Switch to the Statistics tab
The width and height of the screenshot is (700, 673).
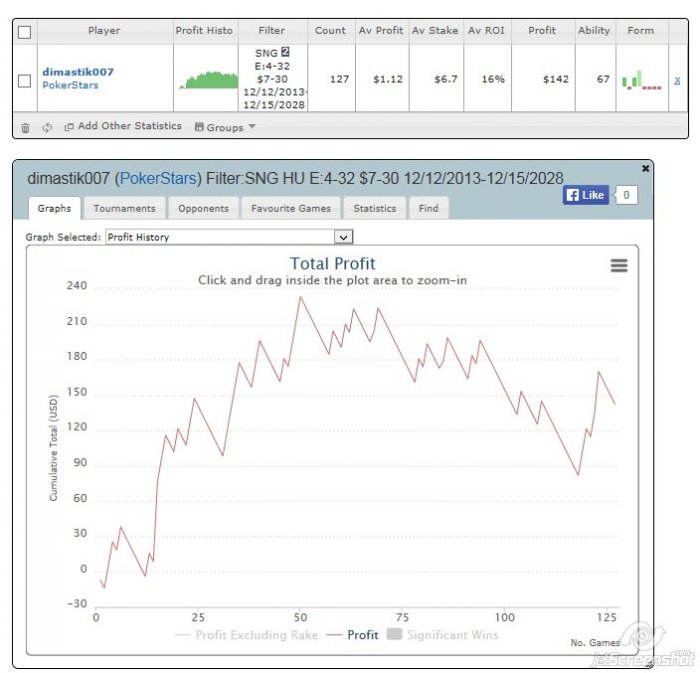point(375,208)
